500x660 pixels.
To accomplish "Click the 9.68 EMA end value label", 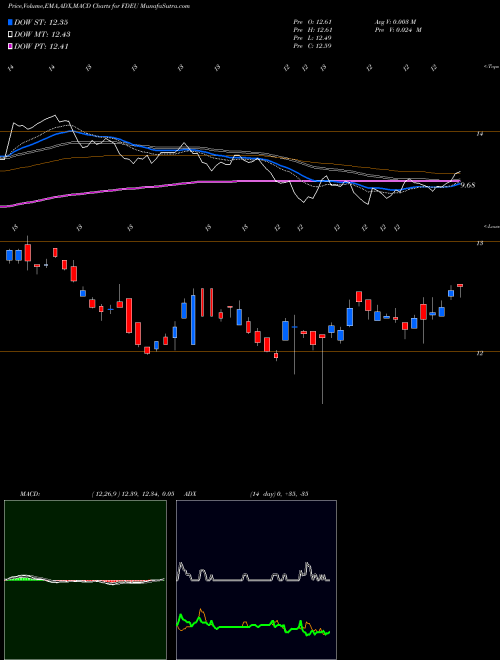I will pos(468,185).
